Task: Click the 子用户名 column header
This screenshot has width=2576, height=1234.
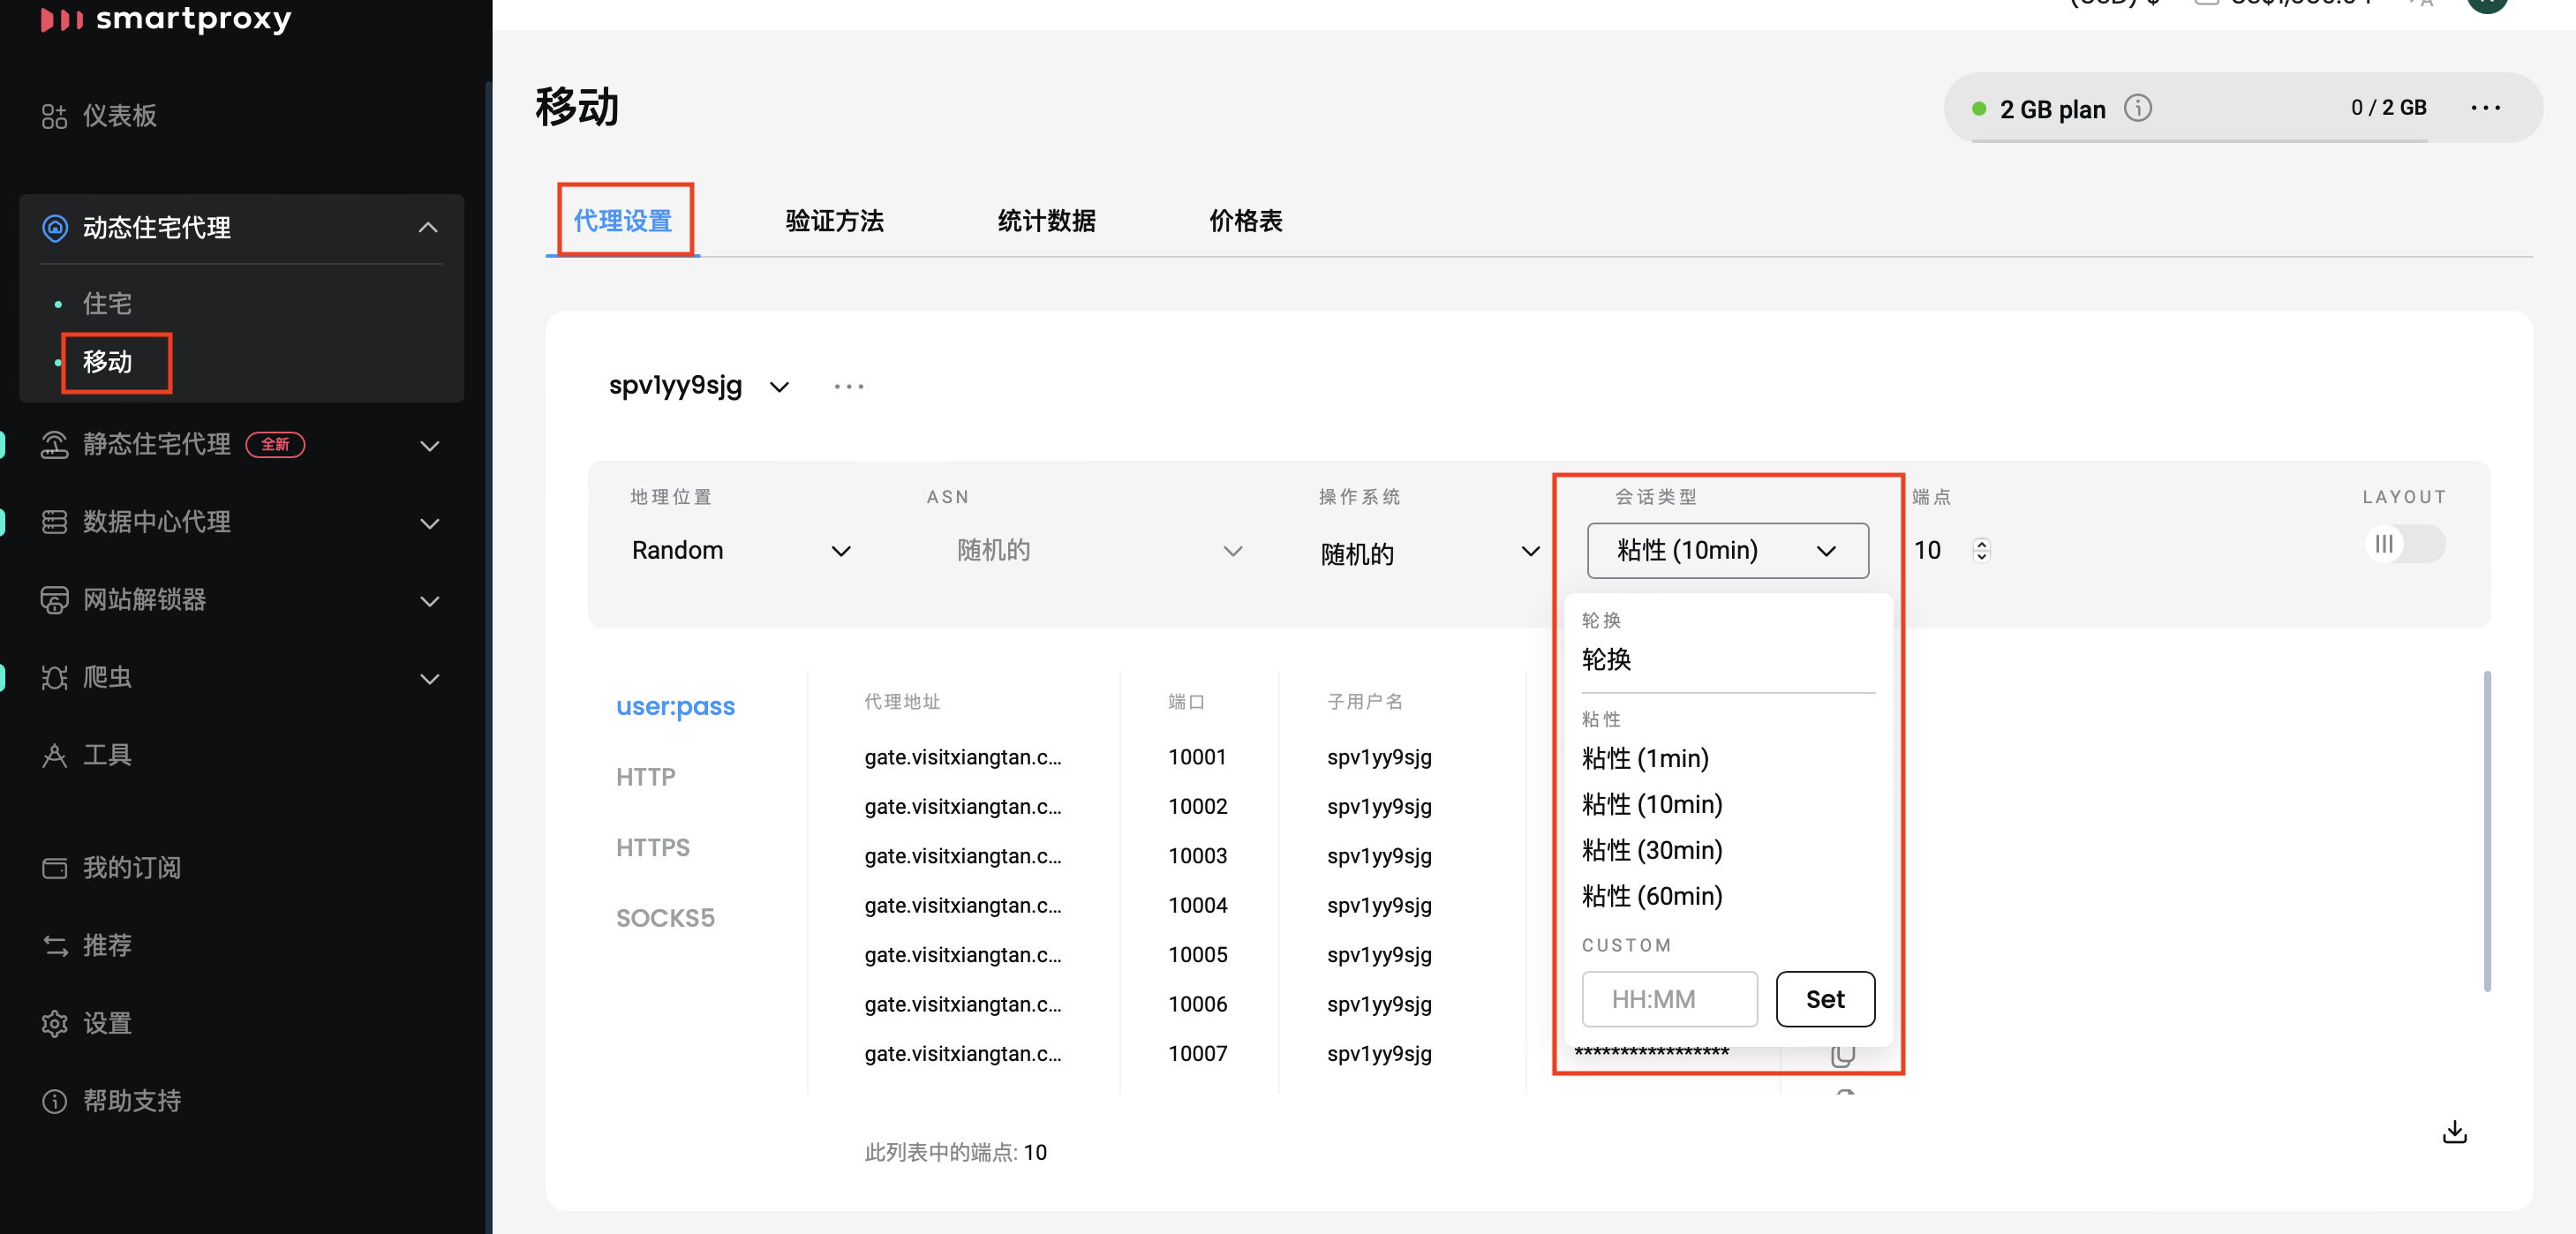Action: 1364,702
